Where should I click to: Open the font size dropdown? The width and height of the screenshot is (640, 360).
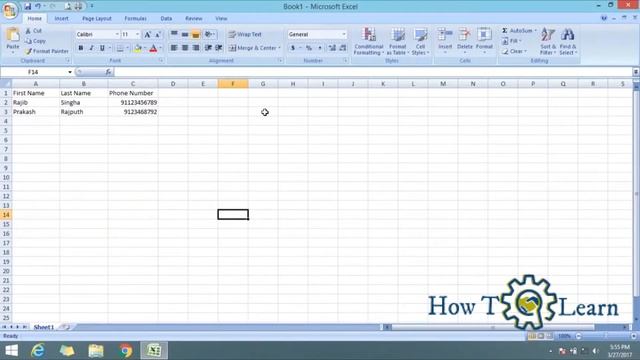pyautogui.click(x=138, y=35)
